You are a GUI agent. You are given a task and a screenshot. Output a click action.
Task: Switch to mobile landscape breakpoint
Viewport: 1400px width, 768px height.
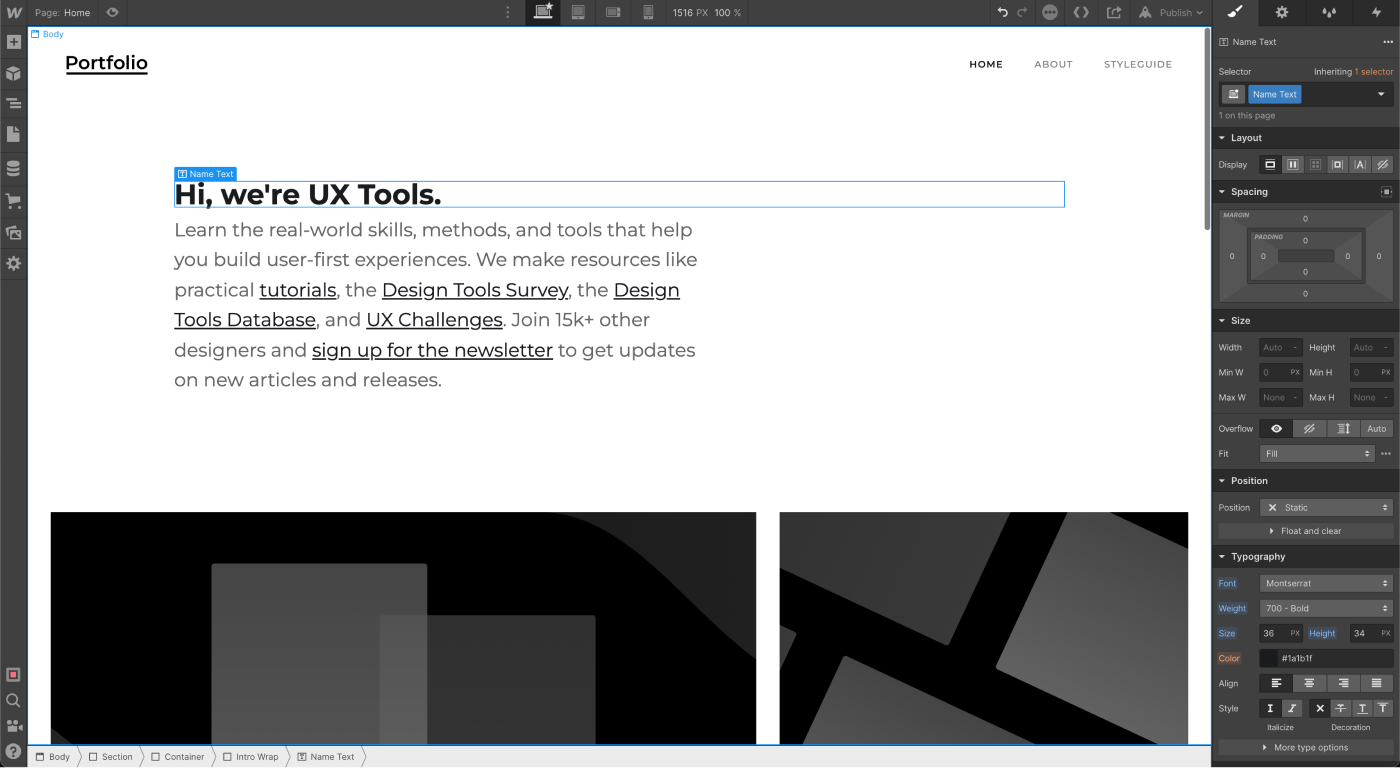point(613,12)
